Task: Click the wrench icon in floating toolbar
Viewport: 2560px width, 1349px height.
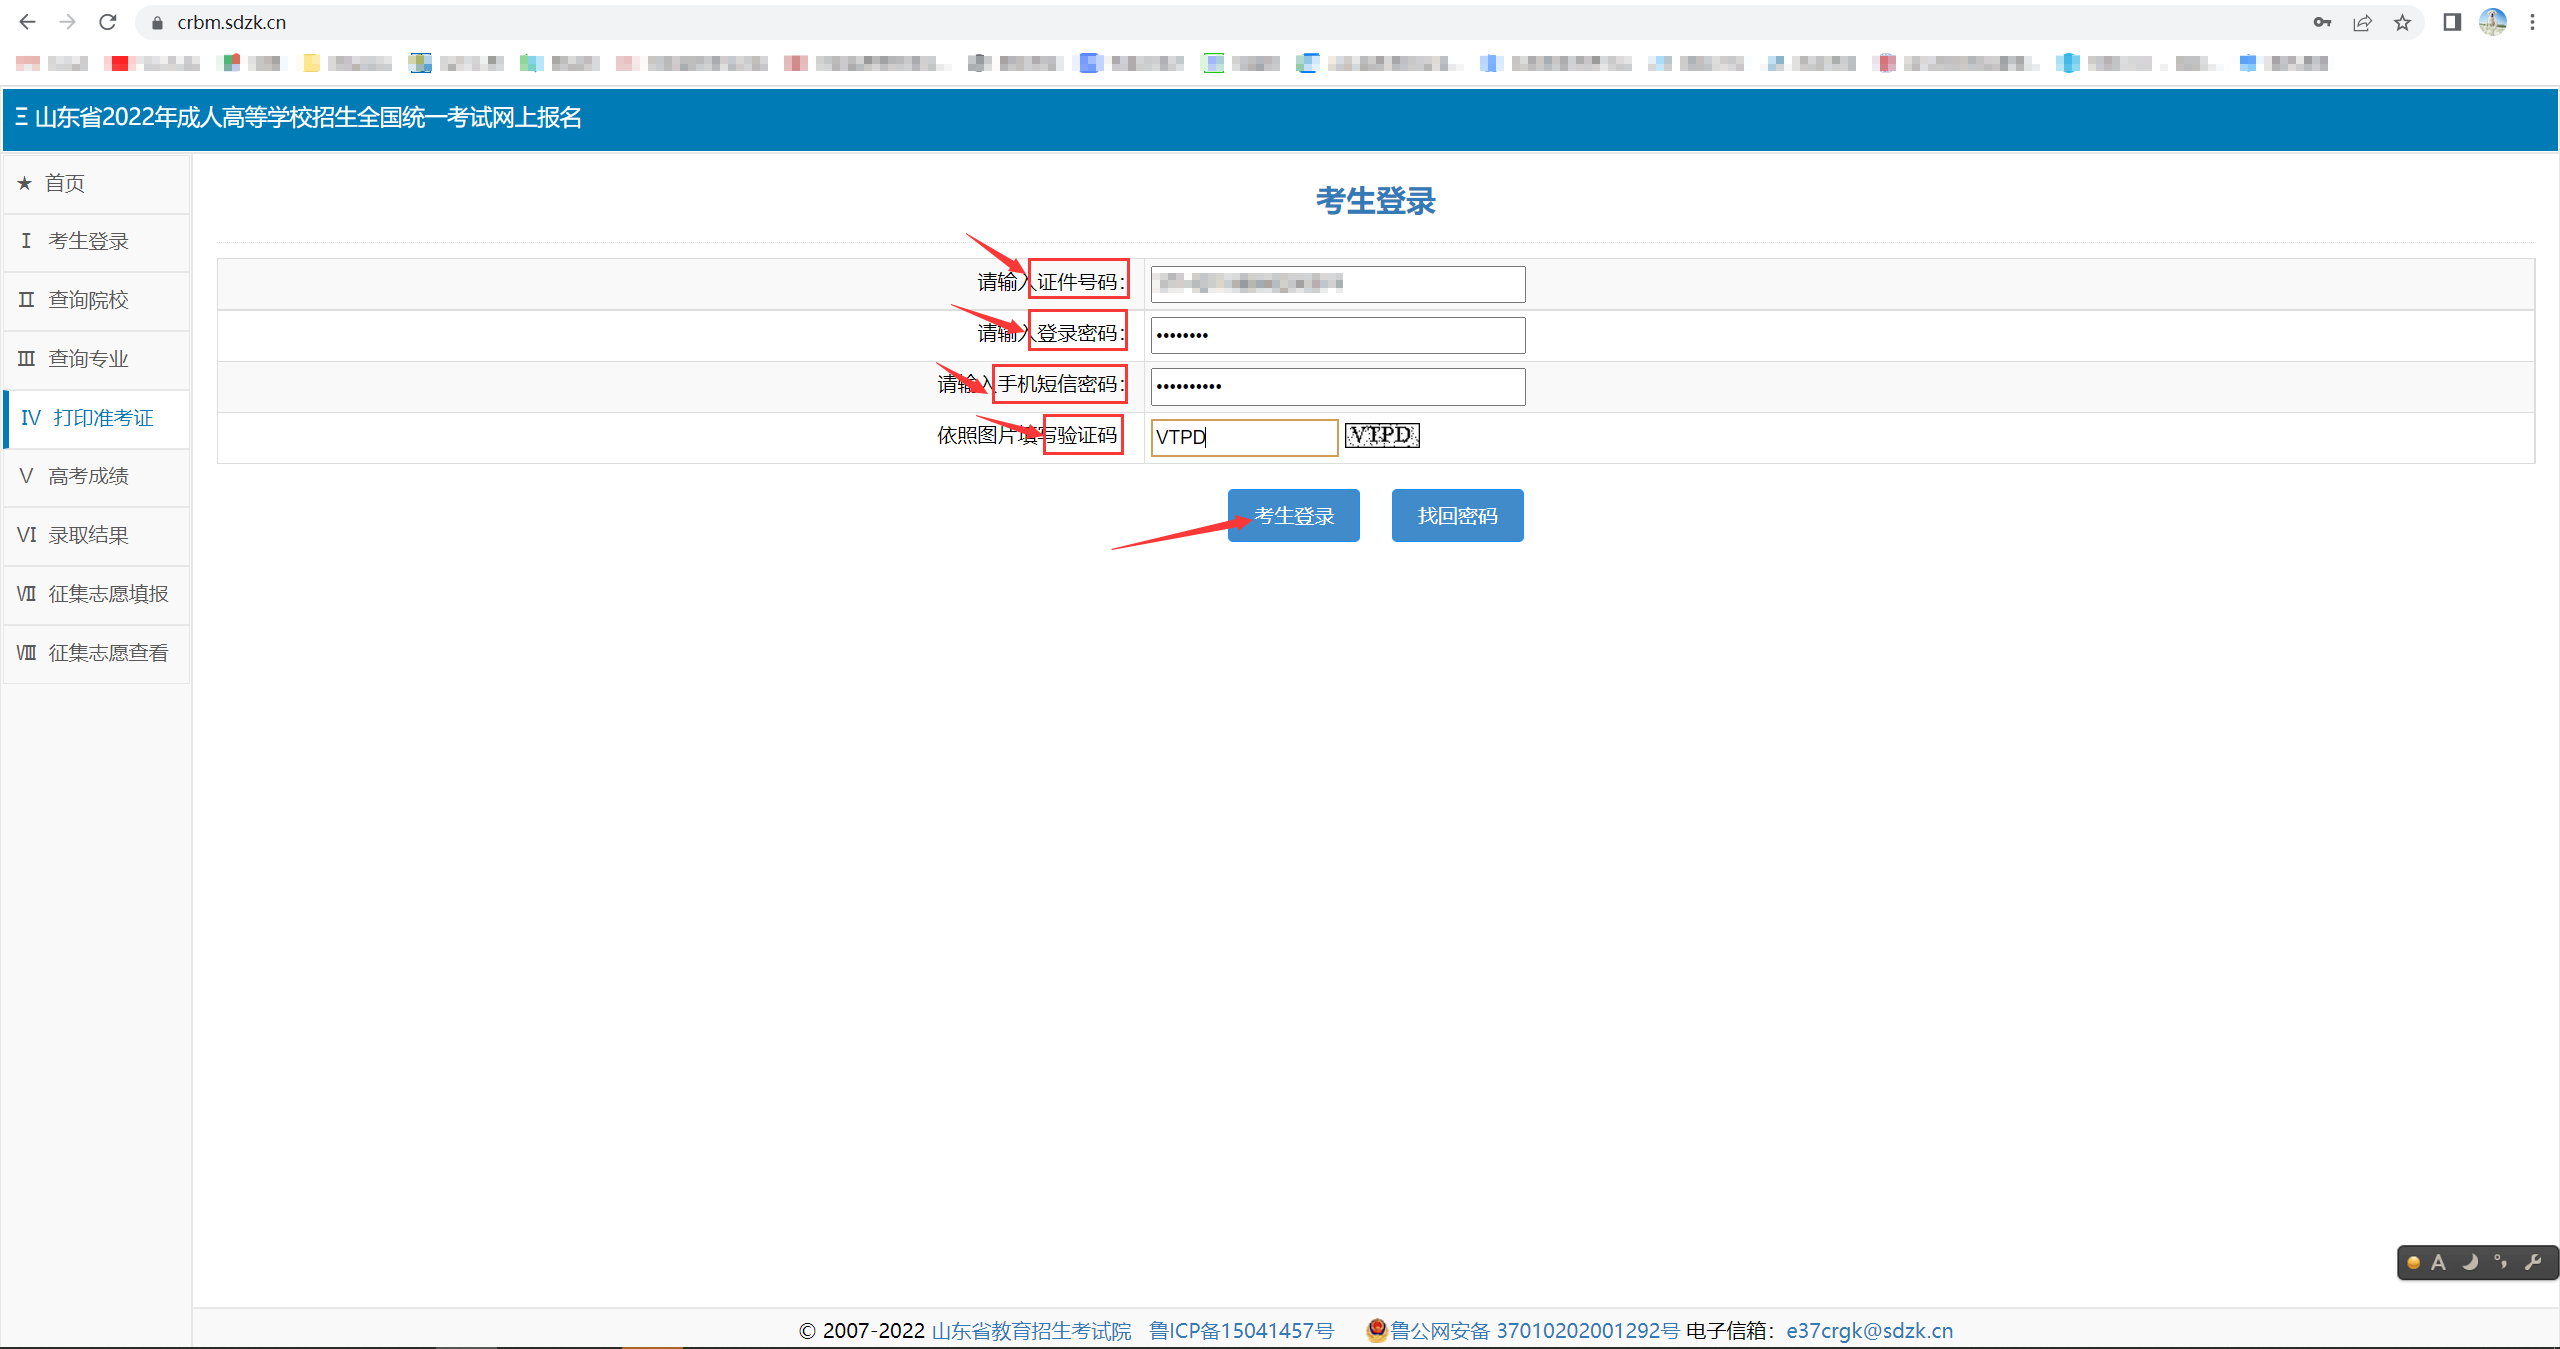Action: [x=2533, y=1262]
